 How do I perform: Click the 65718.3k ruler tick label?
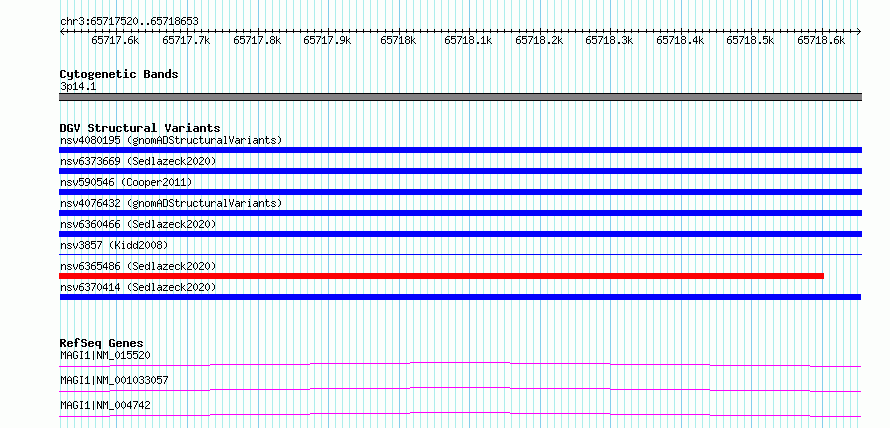click(x=610, y=40)
